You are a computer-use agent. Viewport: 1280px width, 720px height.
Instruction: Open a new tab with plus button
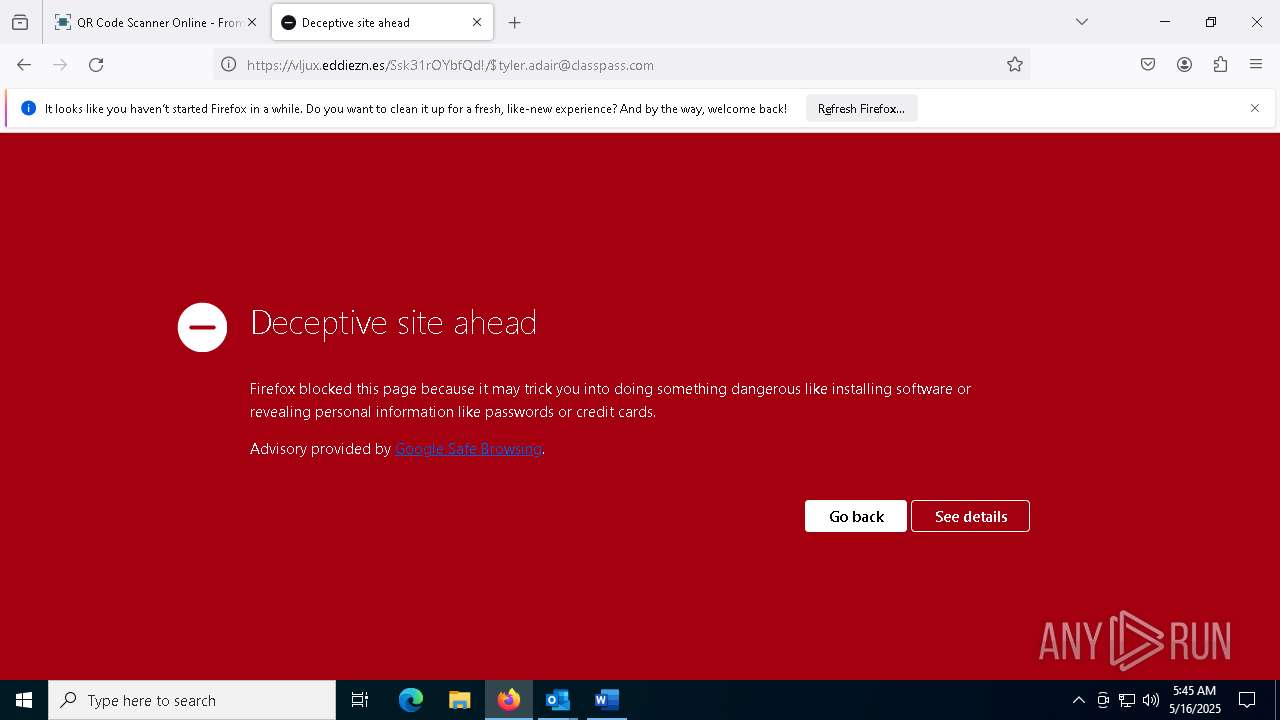(x=514, y=22)
